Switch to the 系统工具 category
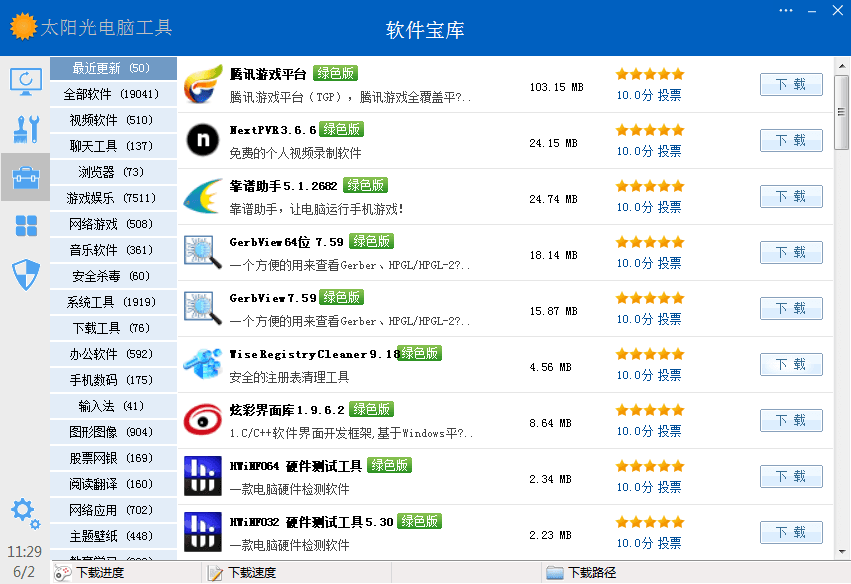Viewport: 851px width, 584px height. [113, 302]
